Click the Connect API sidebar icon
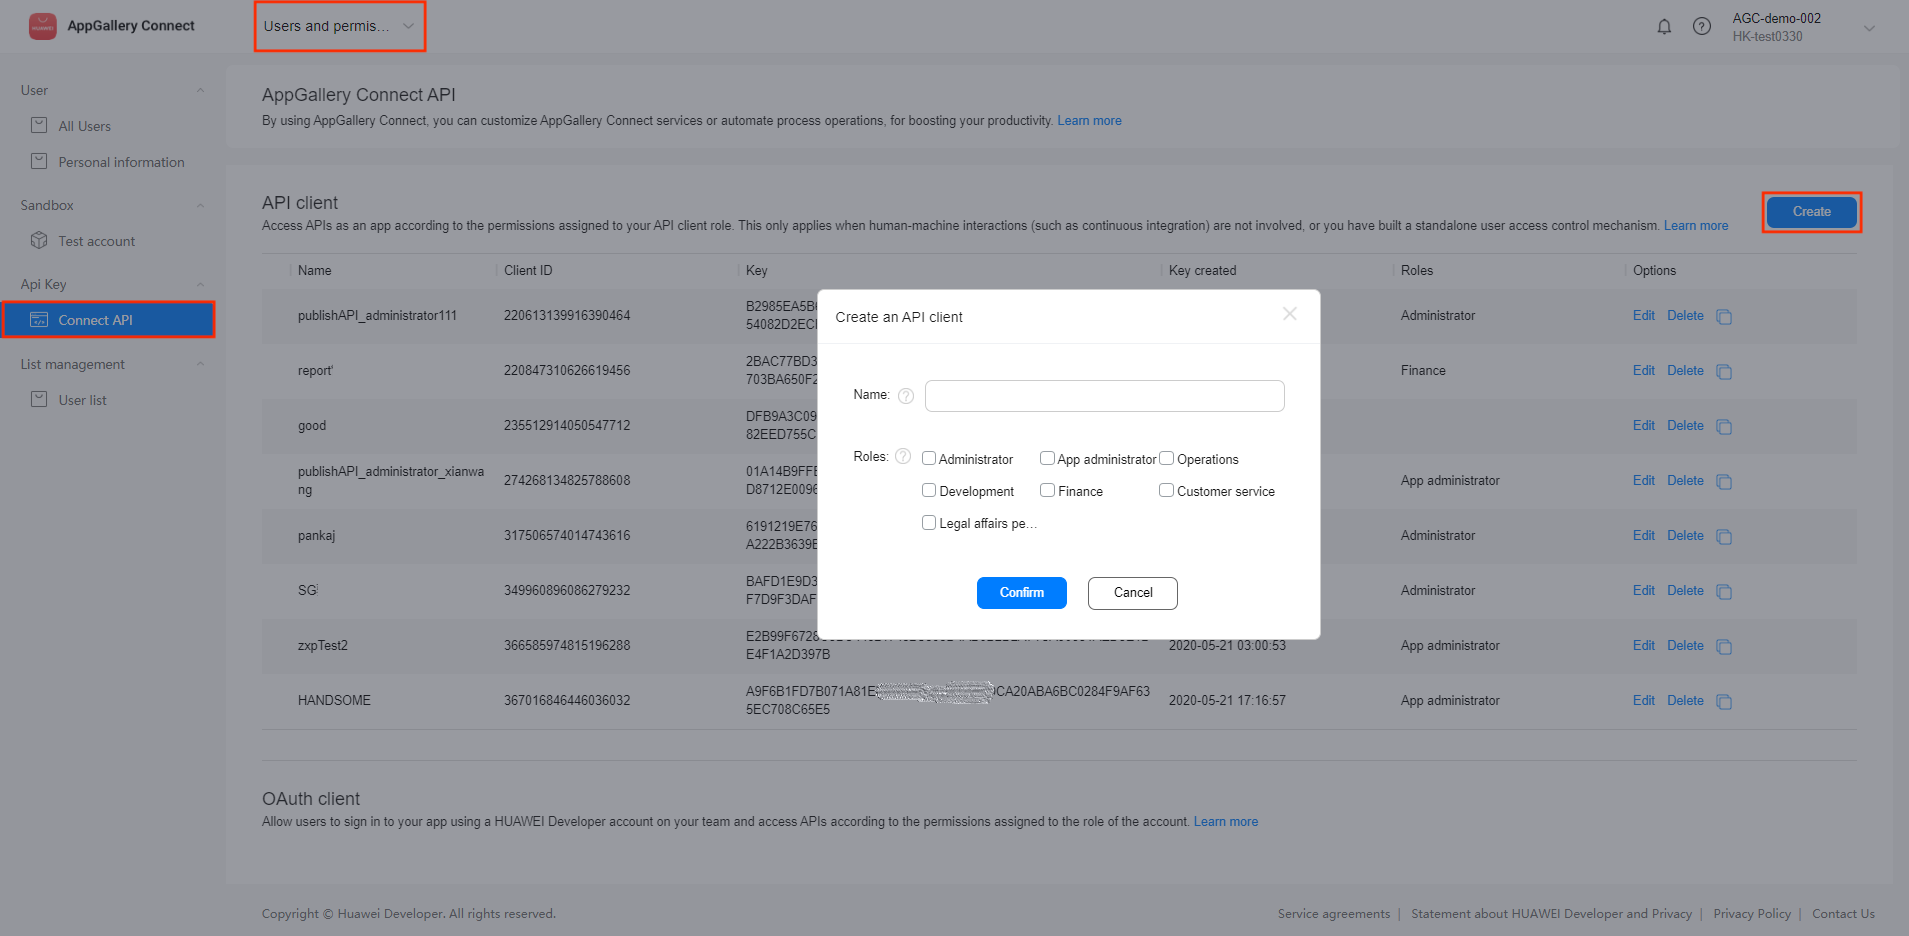Viewport: 1909px width, 936px height. 39,320
